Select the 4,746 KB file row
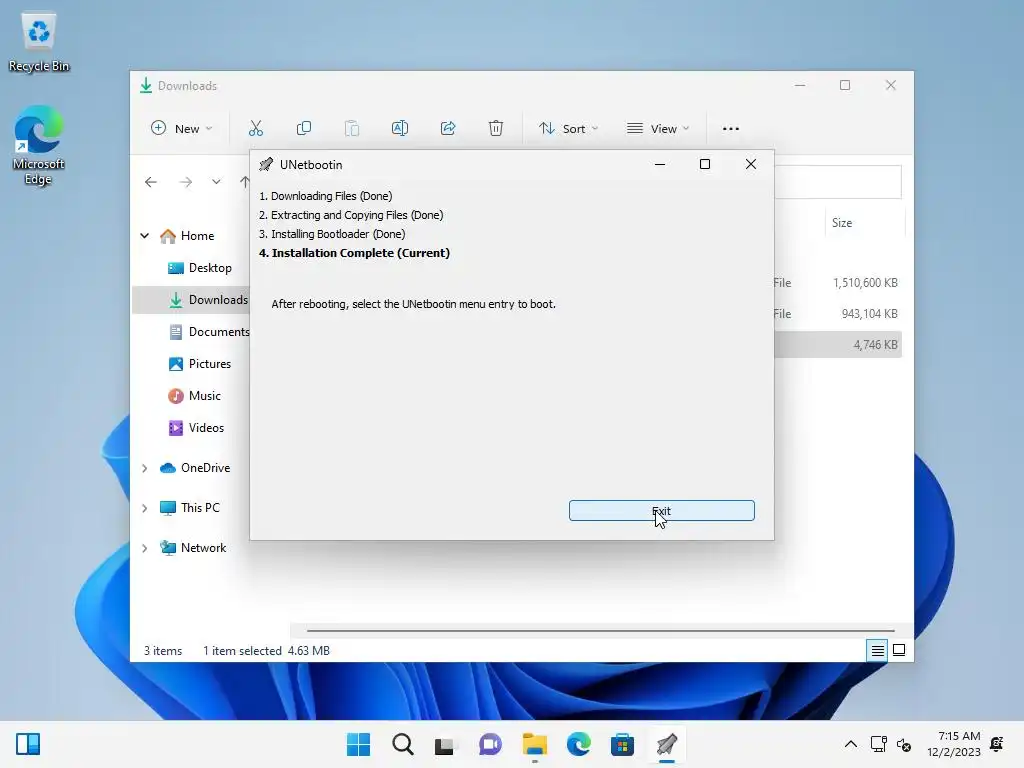1024x768 pixels. 838,345
